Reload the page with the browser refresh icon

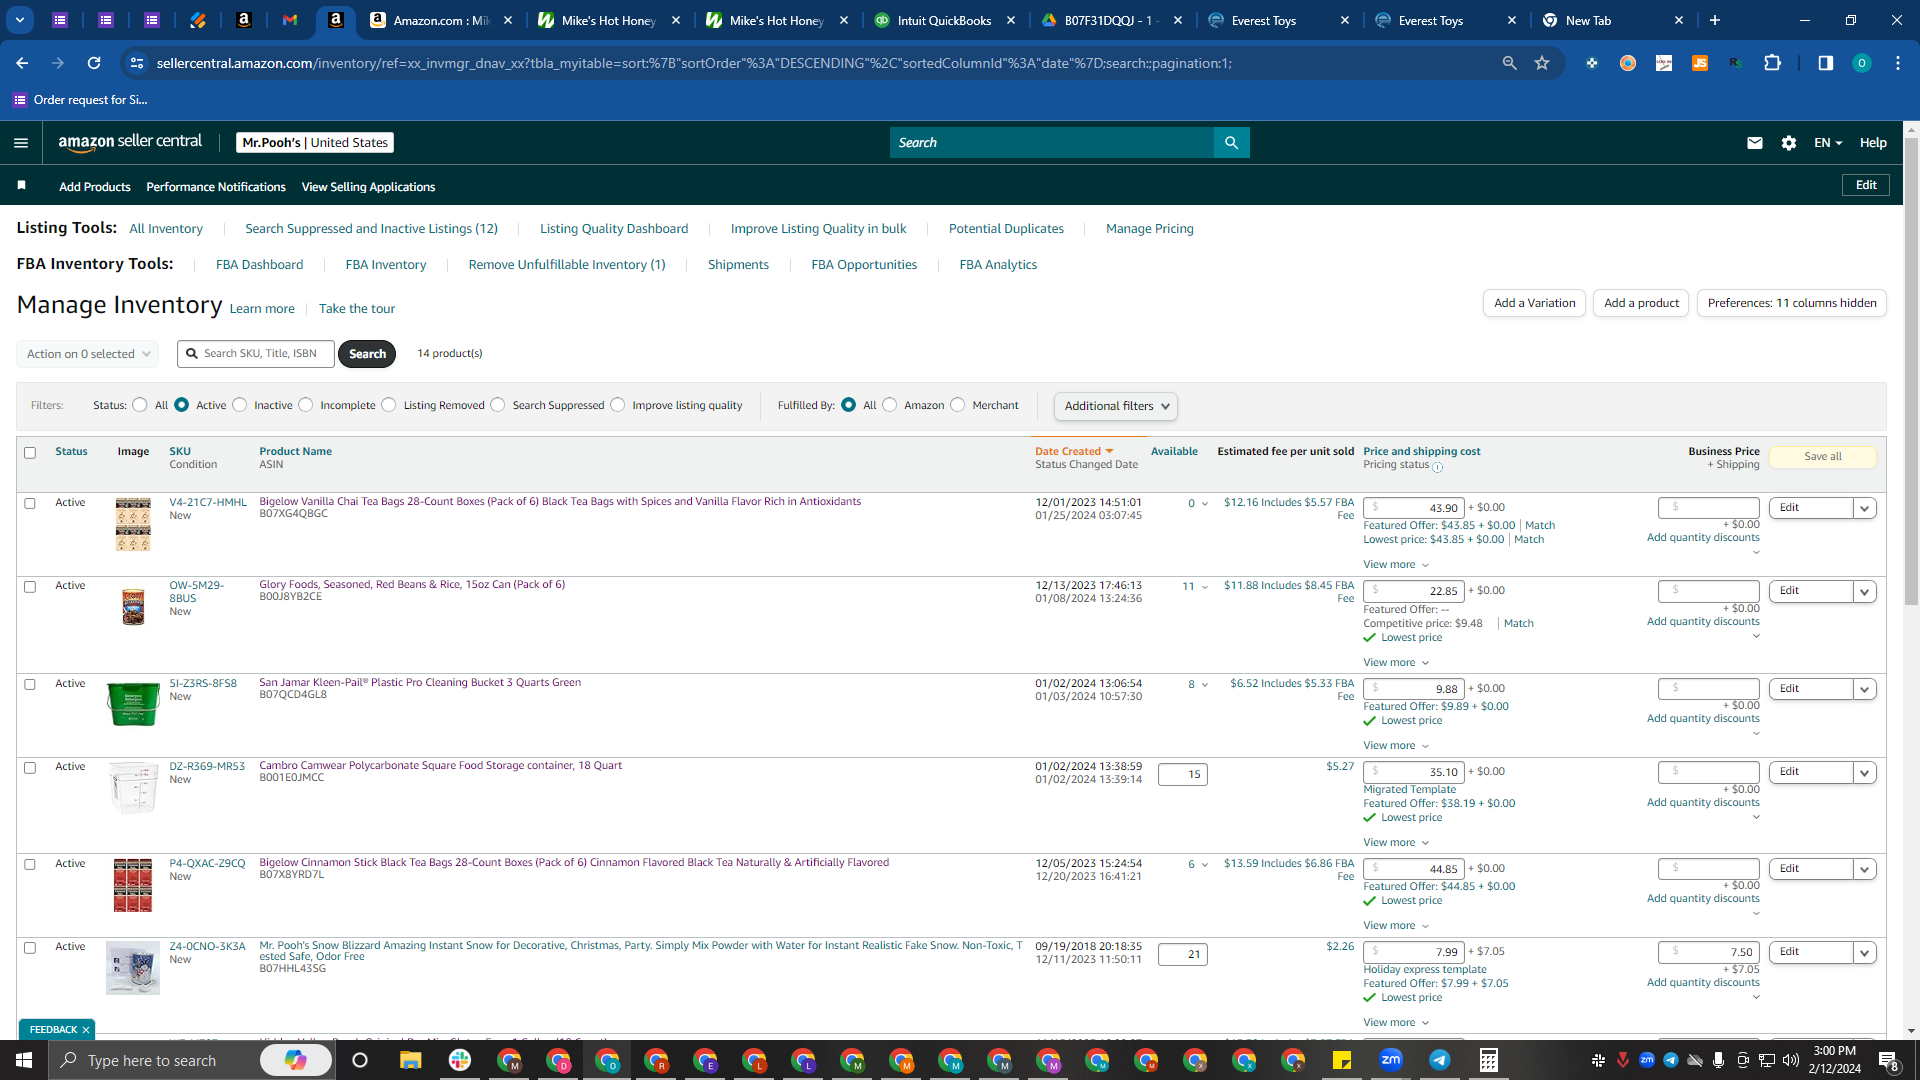[x=94, y=63]
